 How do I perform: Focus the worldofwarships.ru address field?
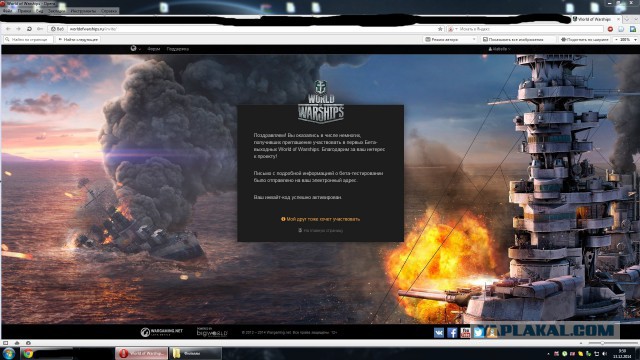click(251, 29)
